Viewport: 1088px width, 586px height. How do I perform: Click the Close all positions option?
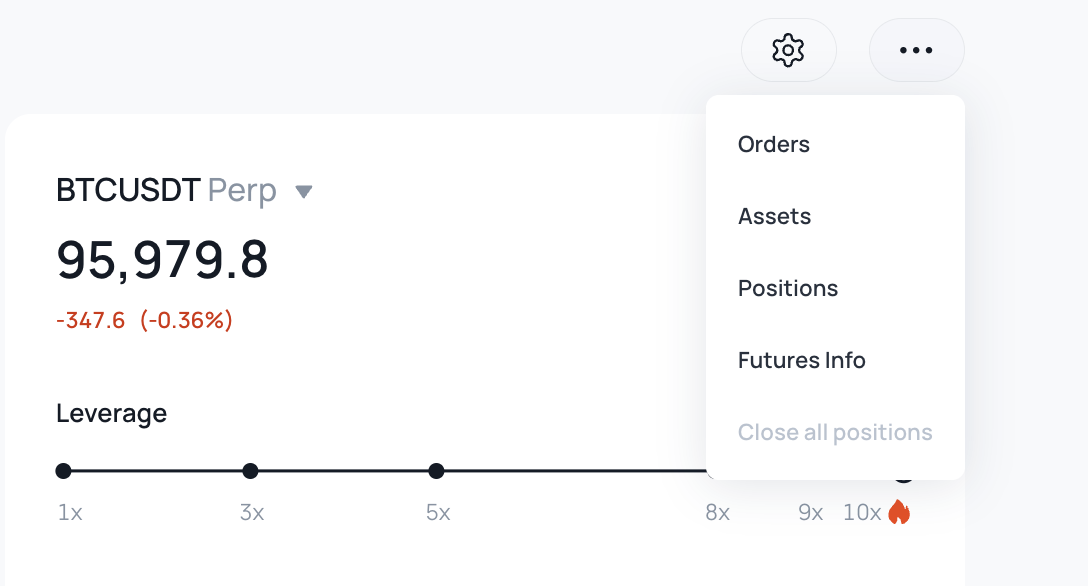835,432
